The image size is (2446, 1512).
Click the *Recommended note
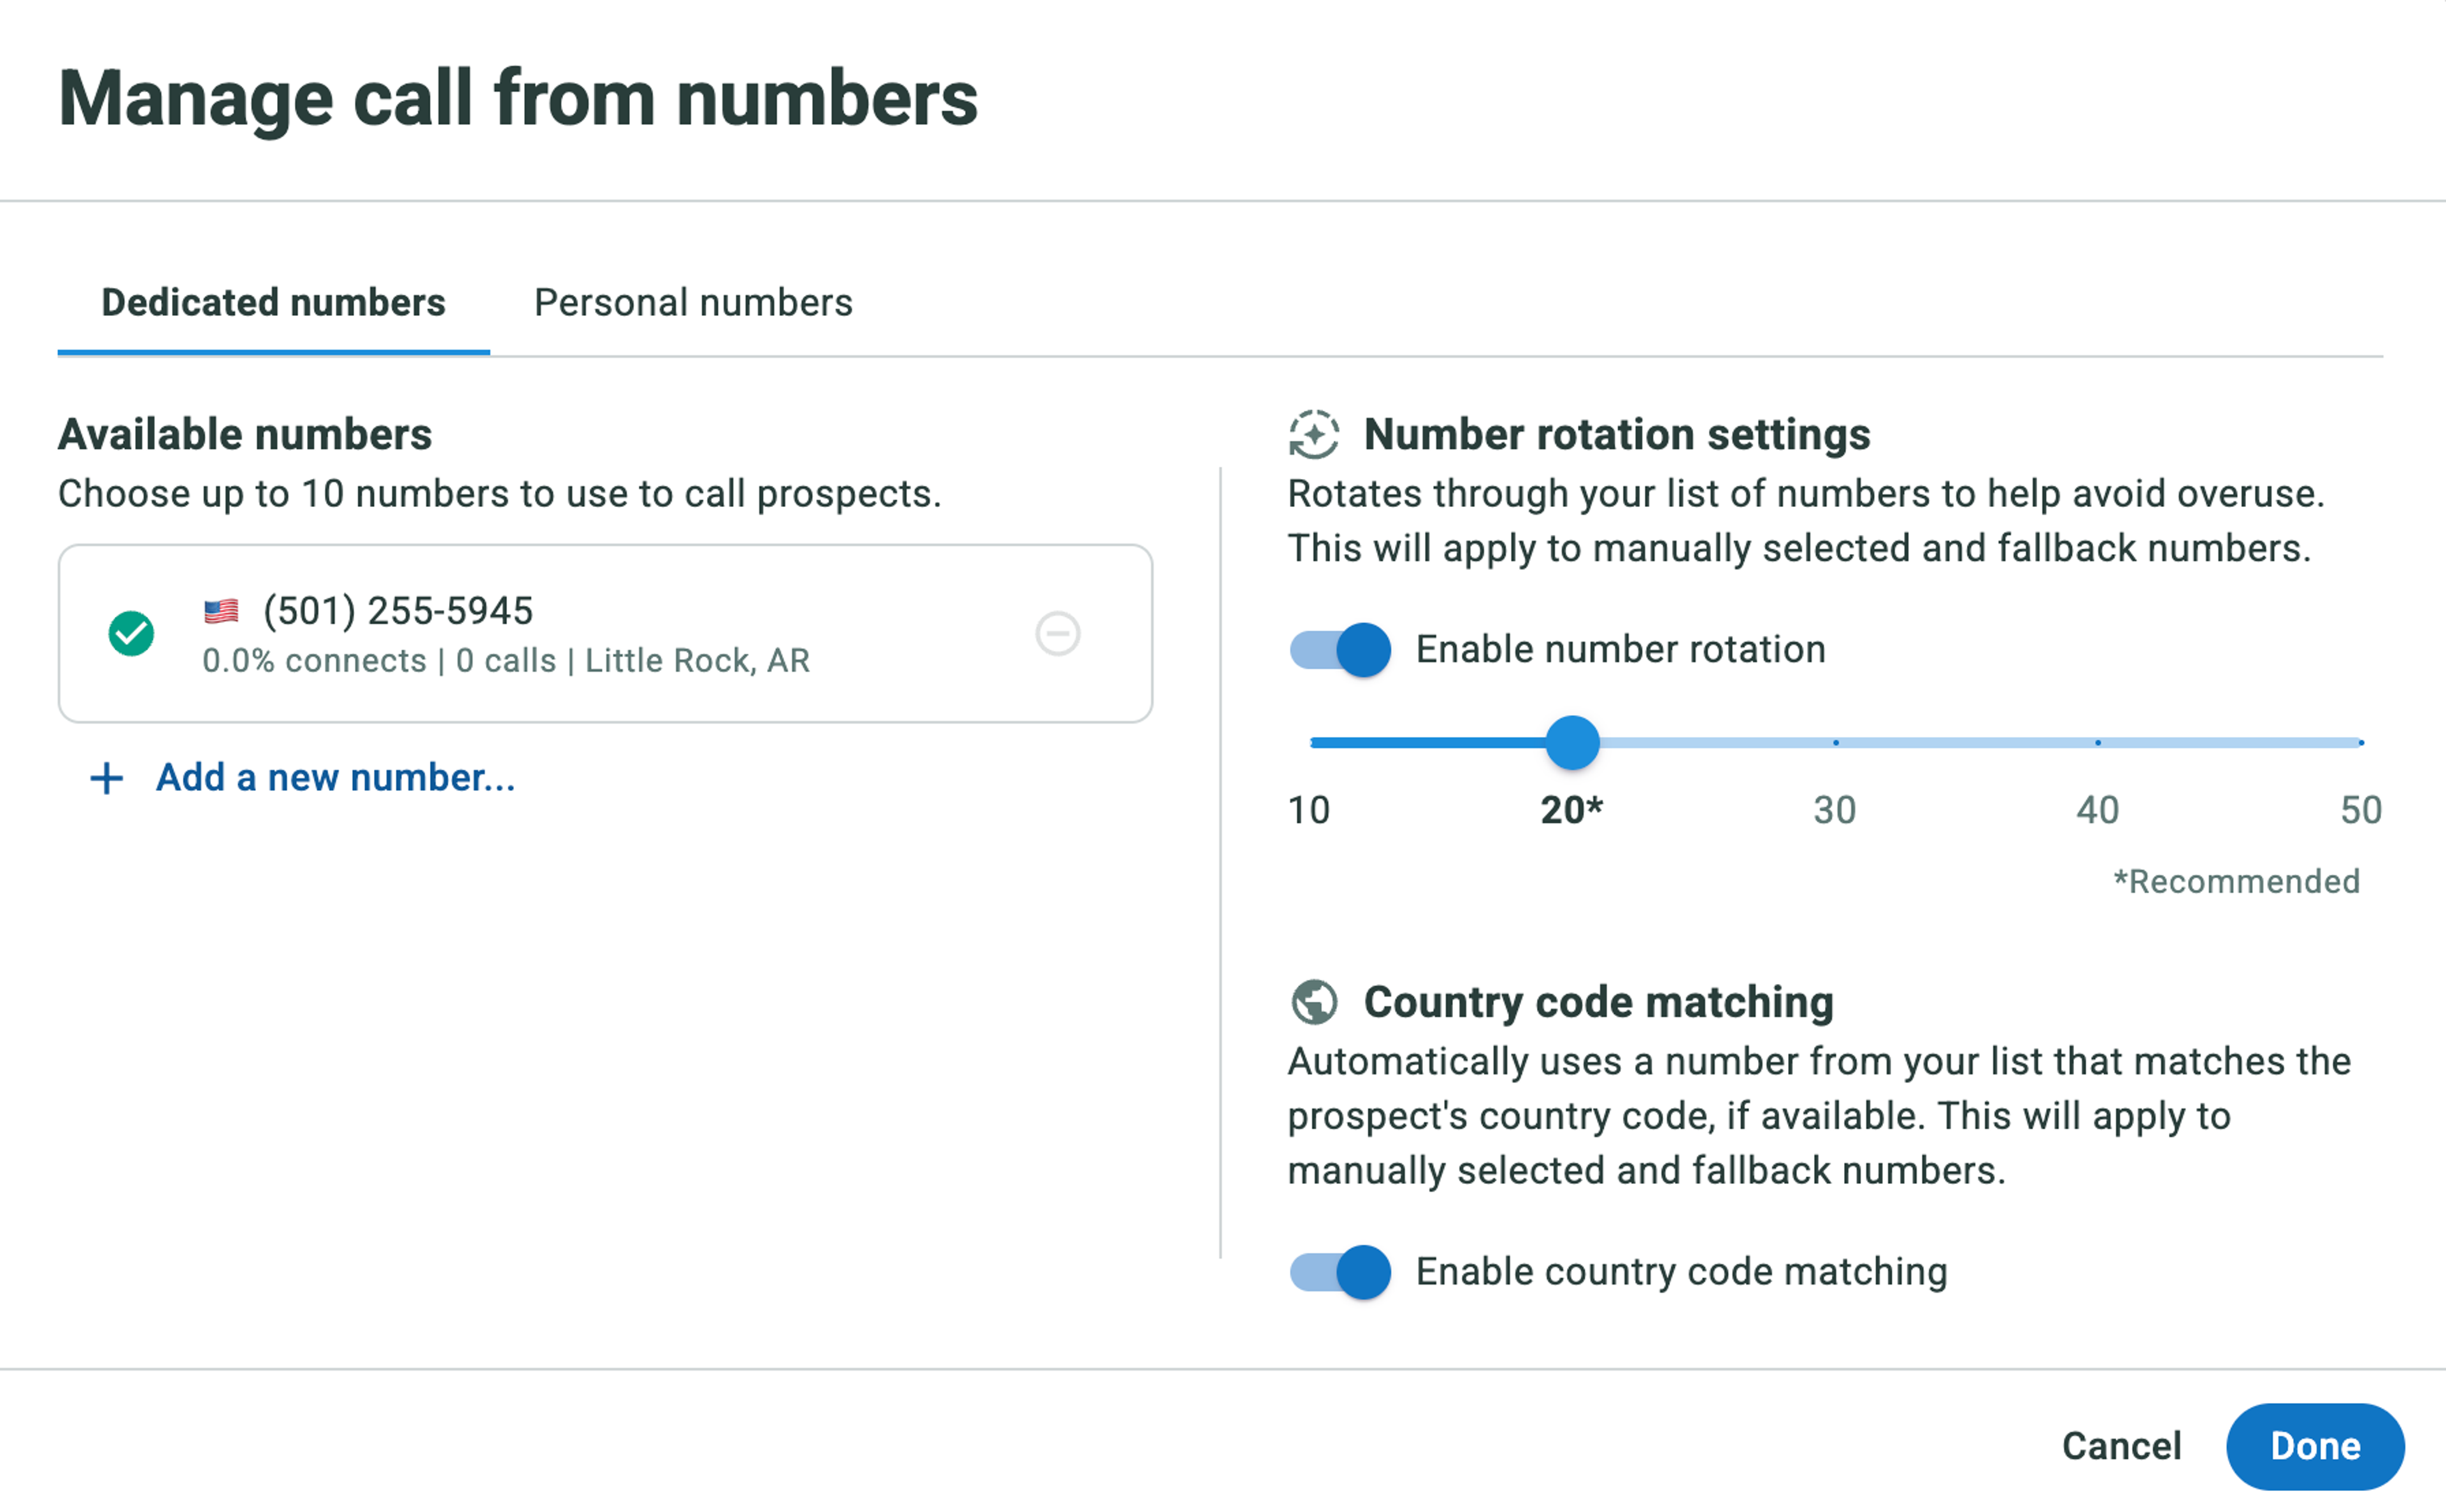click(x=2236, y=881)
